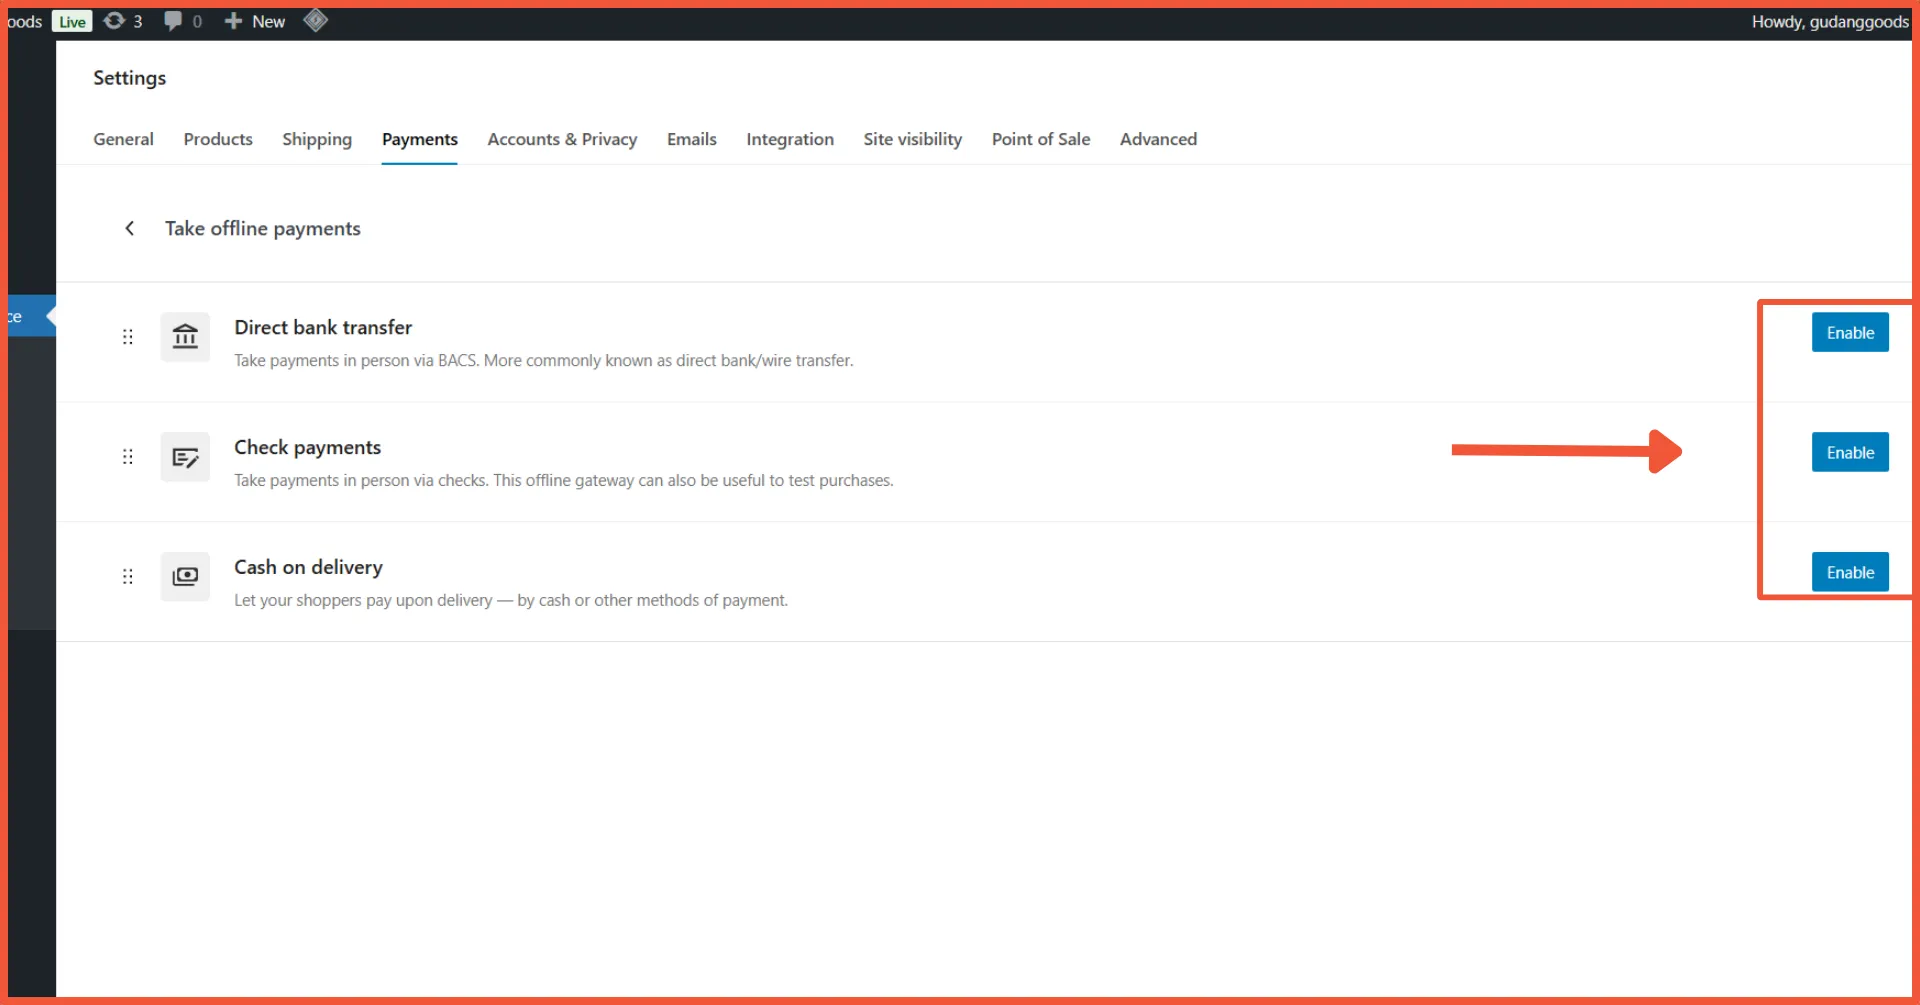Image resolution: width=1920 pixels, height=1005 pixels.
Task: Switch to the Payments tab
Action: (x=419, y=139)
